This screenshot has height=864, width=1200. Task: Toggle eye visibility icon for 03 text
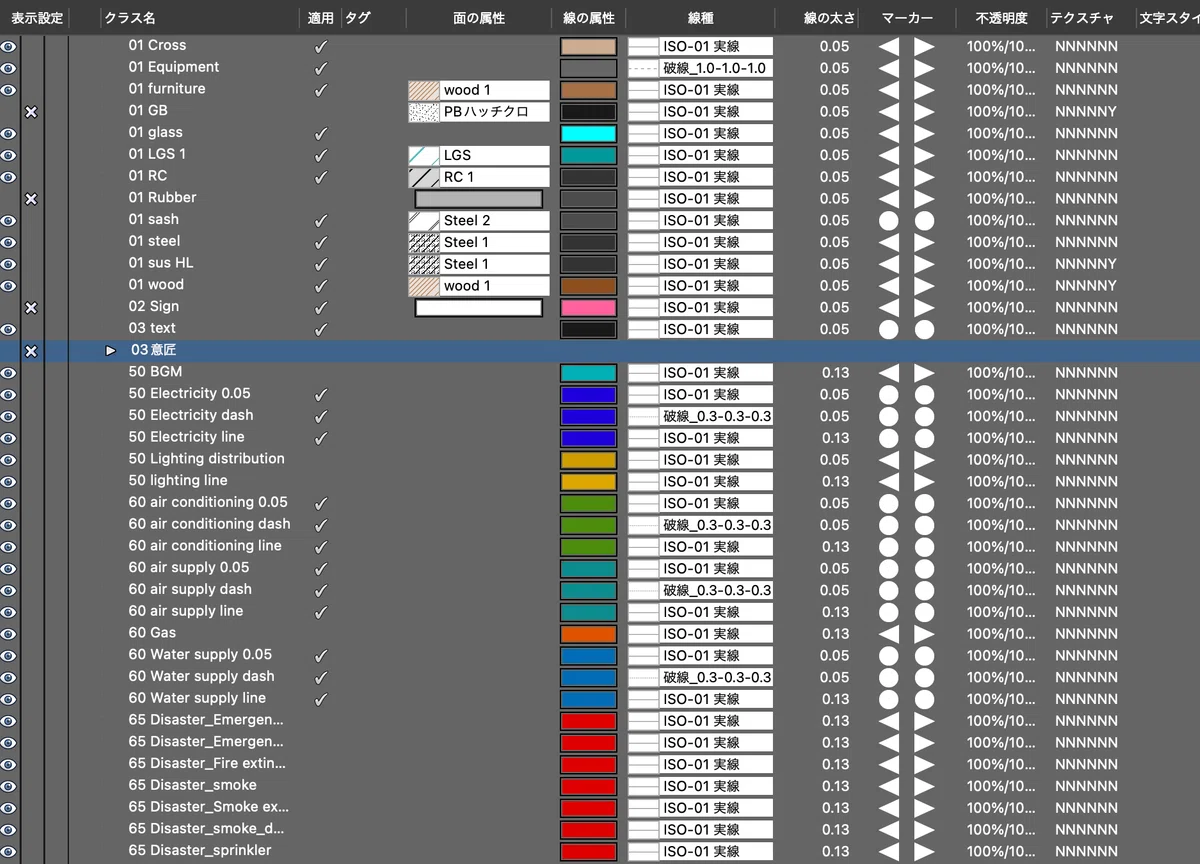[8, 329]
